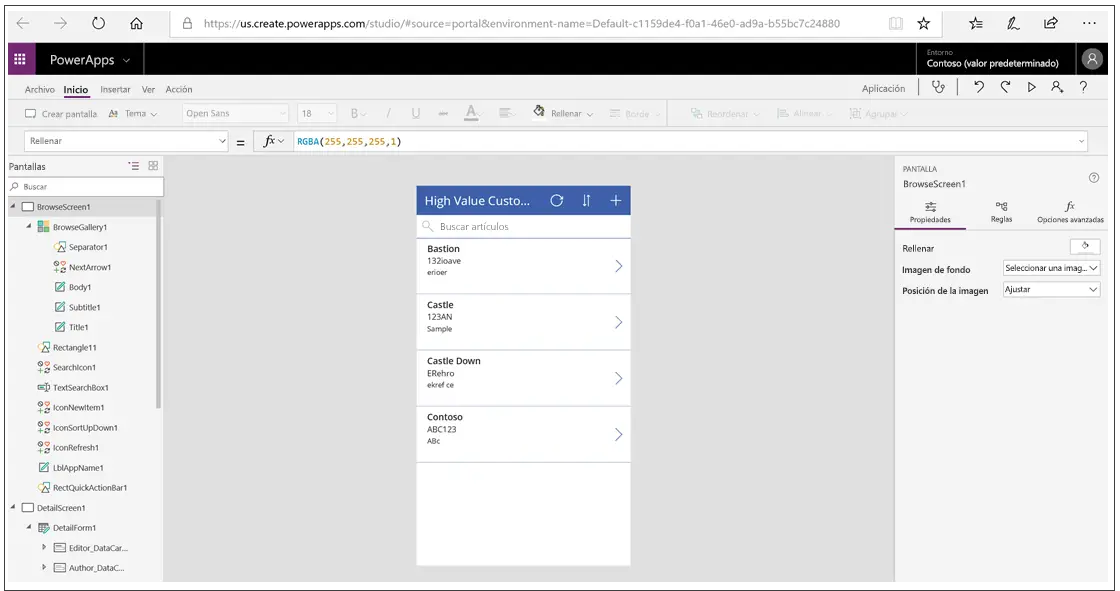This screenshot has height=591, width=1120.
Task: Click the Redo arrow icon
Action: (x=1005, y=87)
